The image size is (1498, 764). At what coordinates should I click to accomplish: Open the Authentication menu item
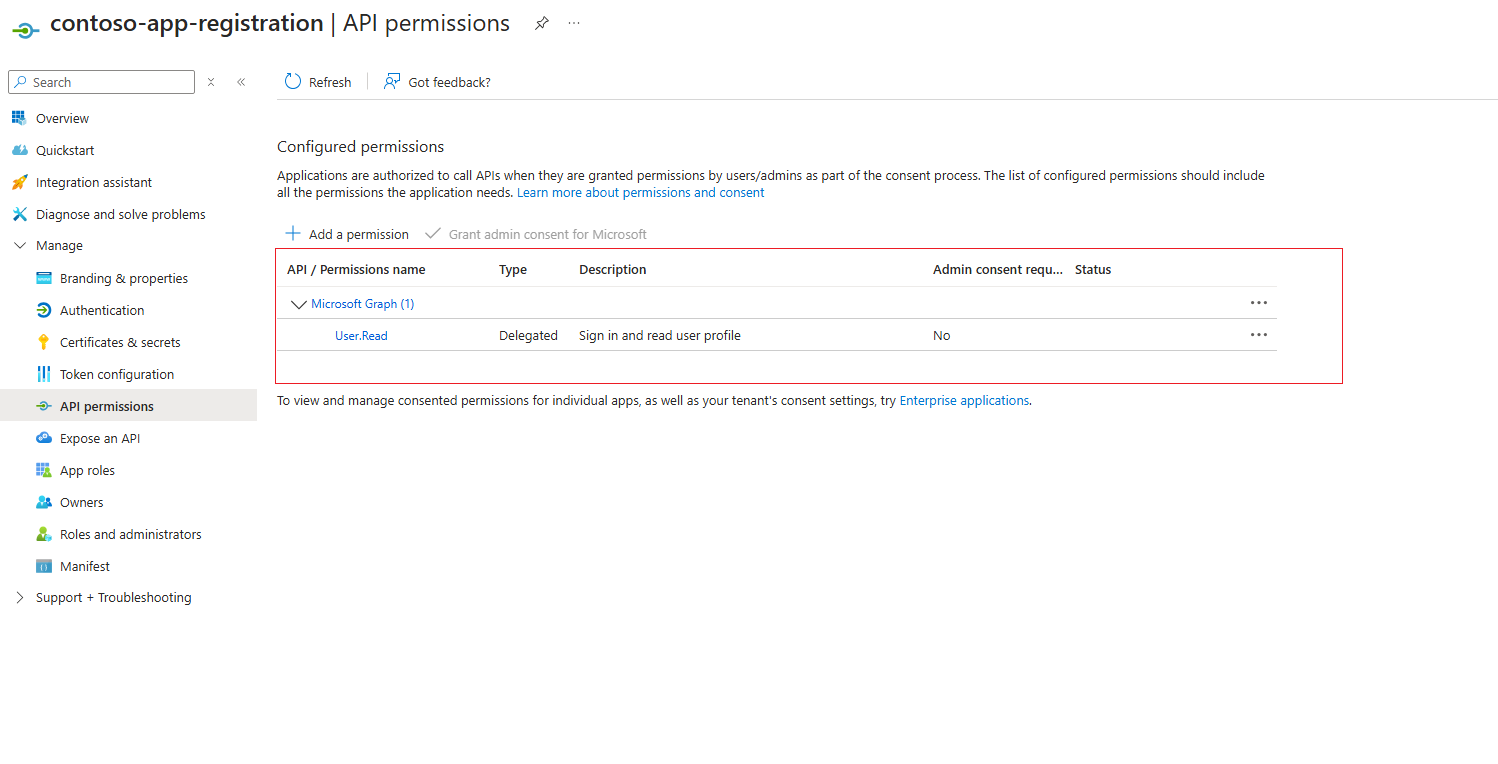pyautogui.click(x=102, y=310)
